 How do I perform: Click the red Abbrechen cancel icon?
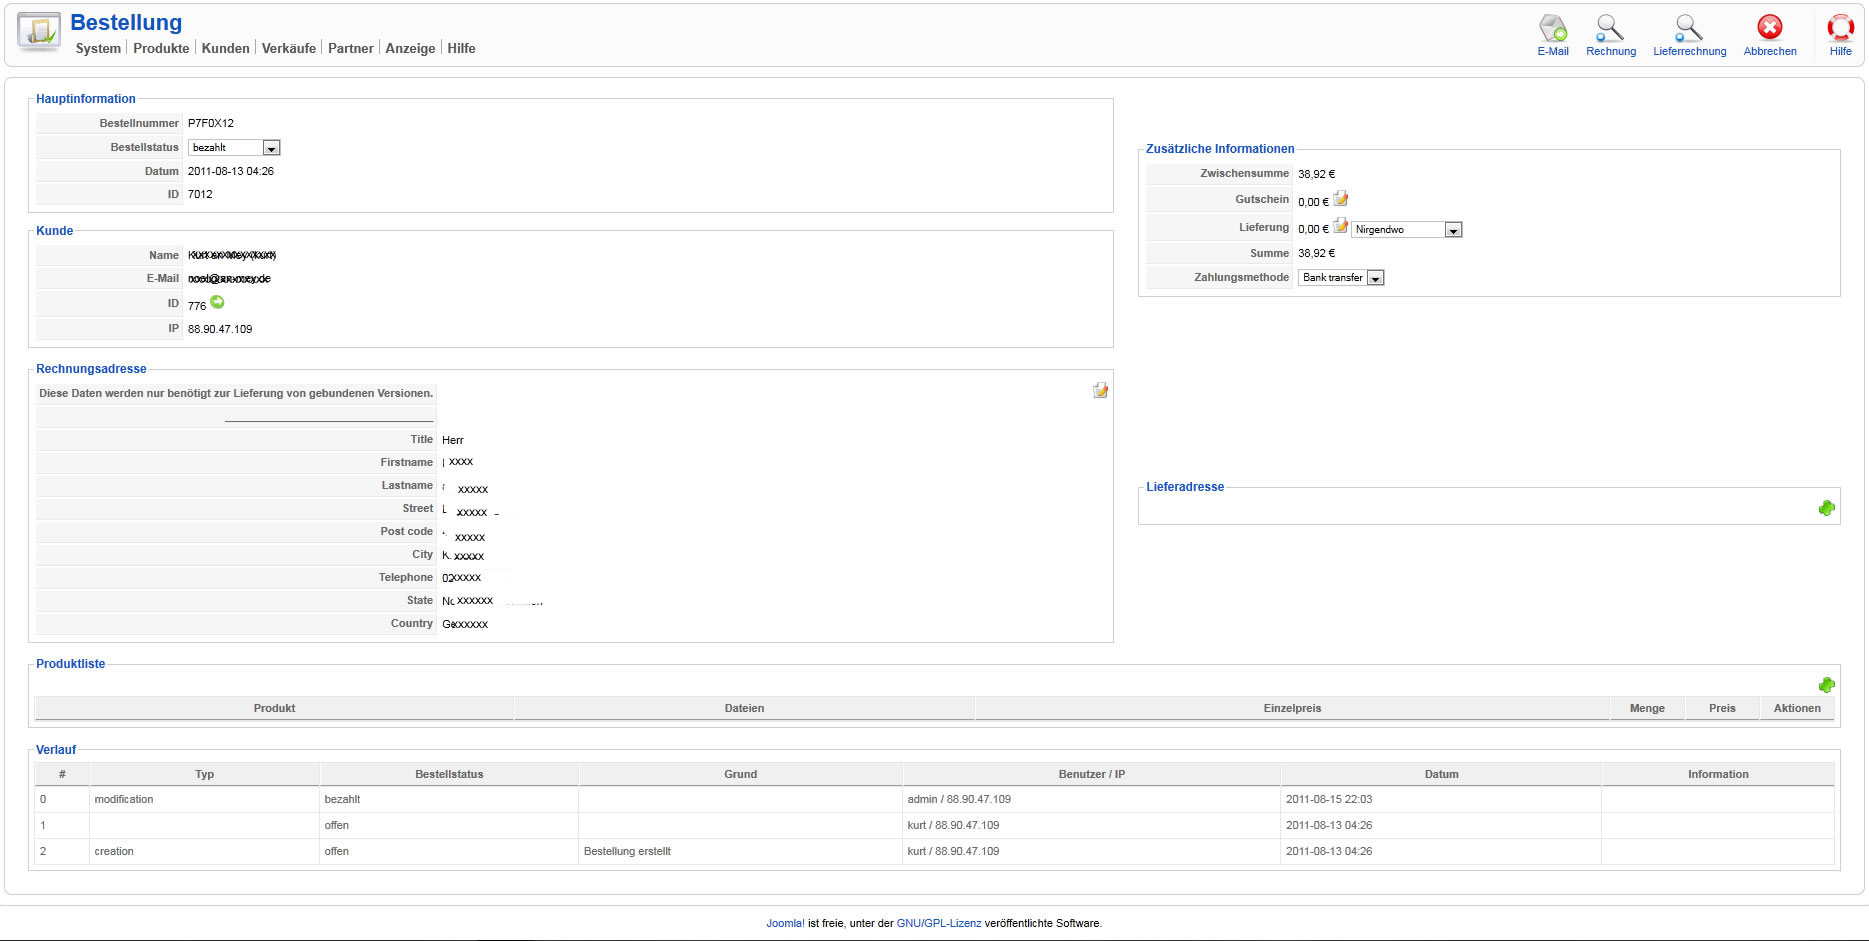click(1769, 28)
